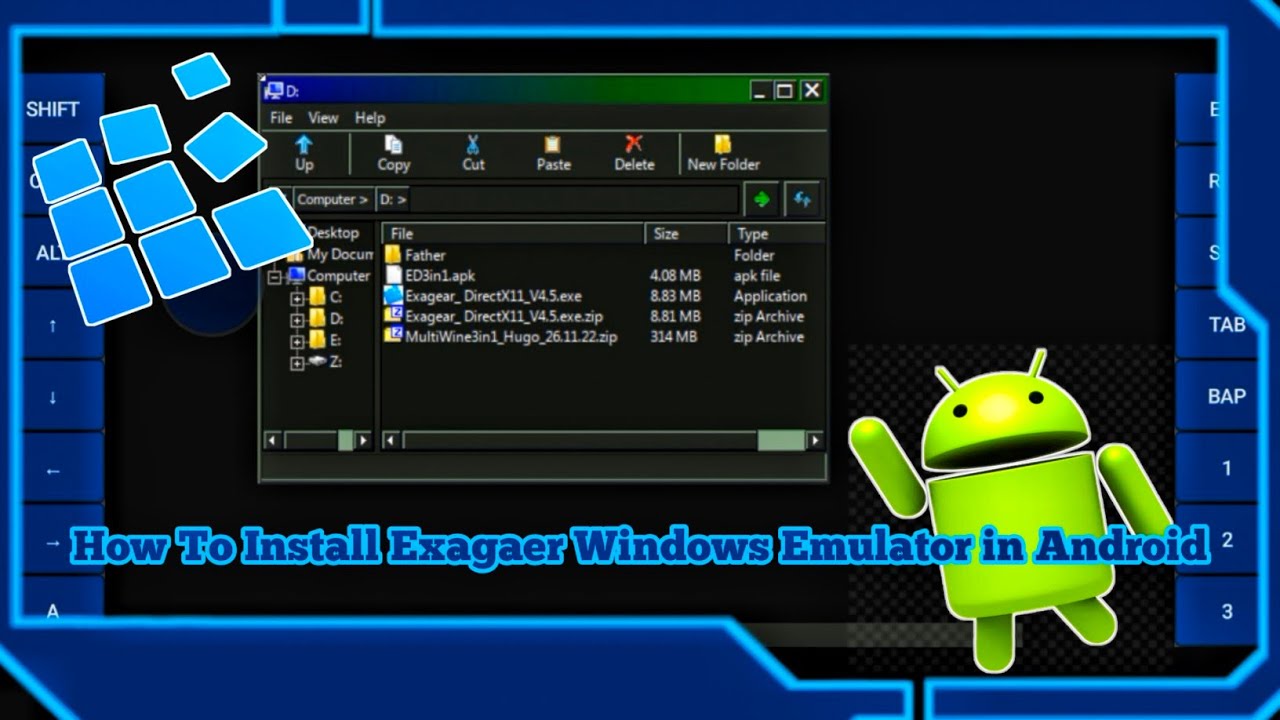Click the tree pane scroll left arrow
Viewport: 1280px width, 720px height.
272,440
